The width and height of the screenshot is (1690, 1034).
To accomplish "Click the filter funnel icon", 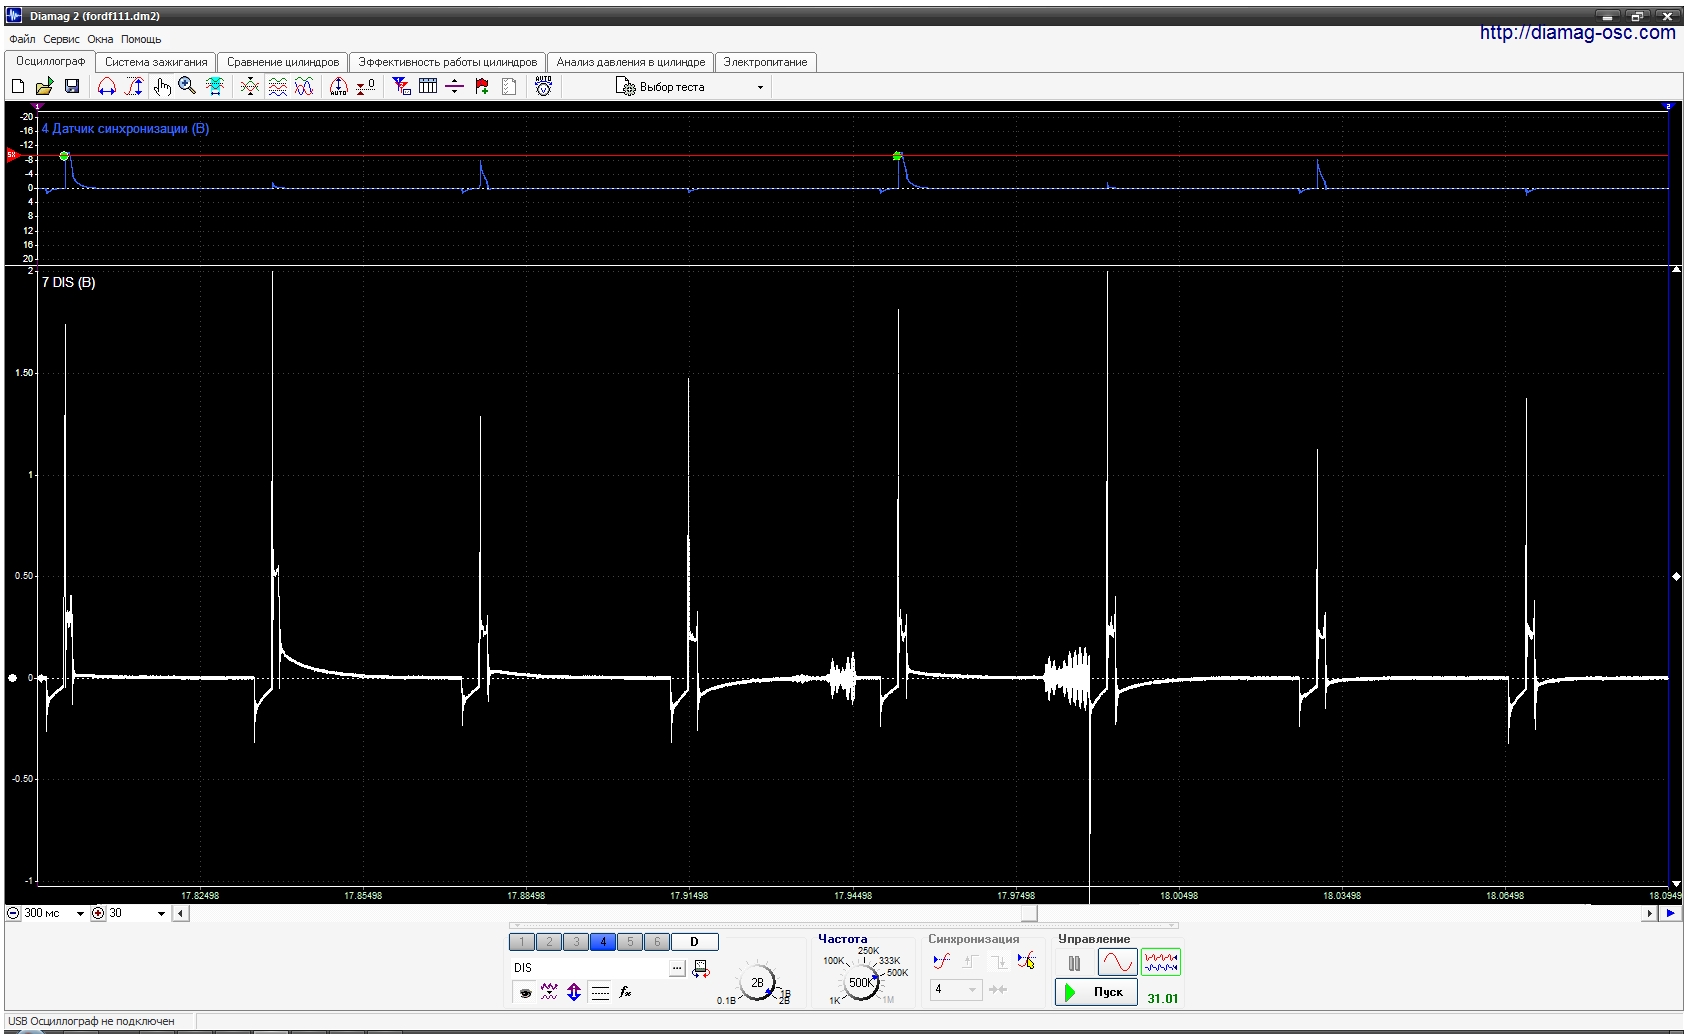I will 401,87.
